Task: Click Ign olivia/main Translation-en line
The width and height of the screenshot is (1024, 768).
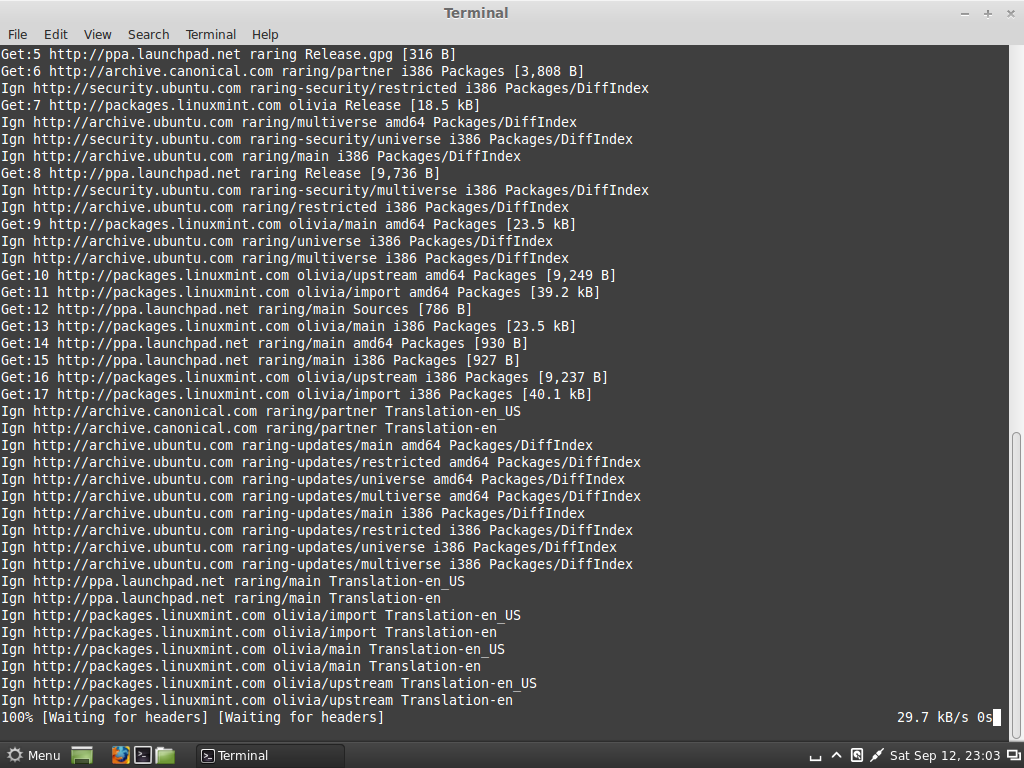Action: (241, 666)
